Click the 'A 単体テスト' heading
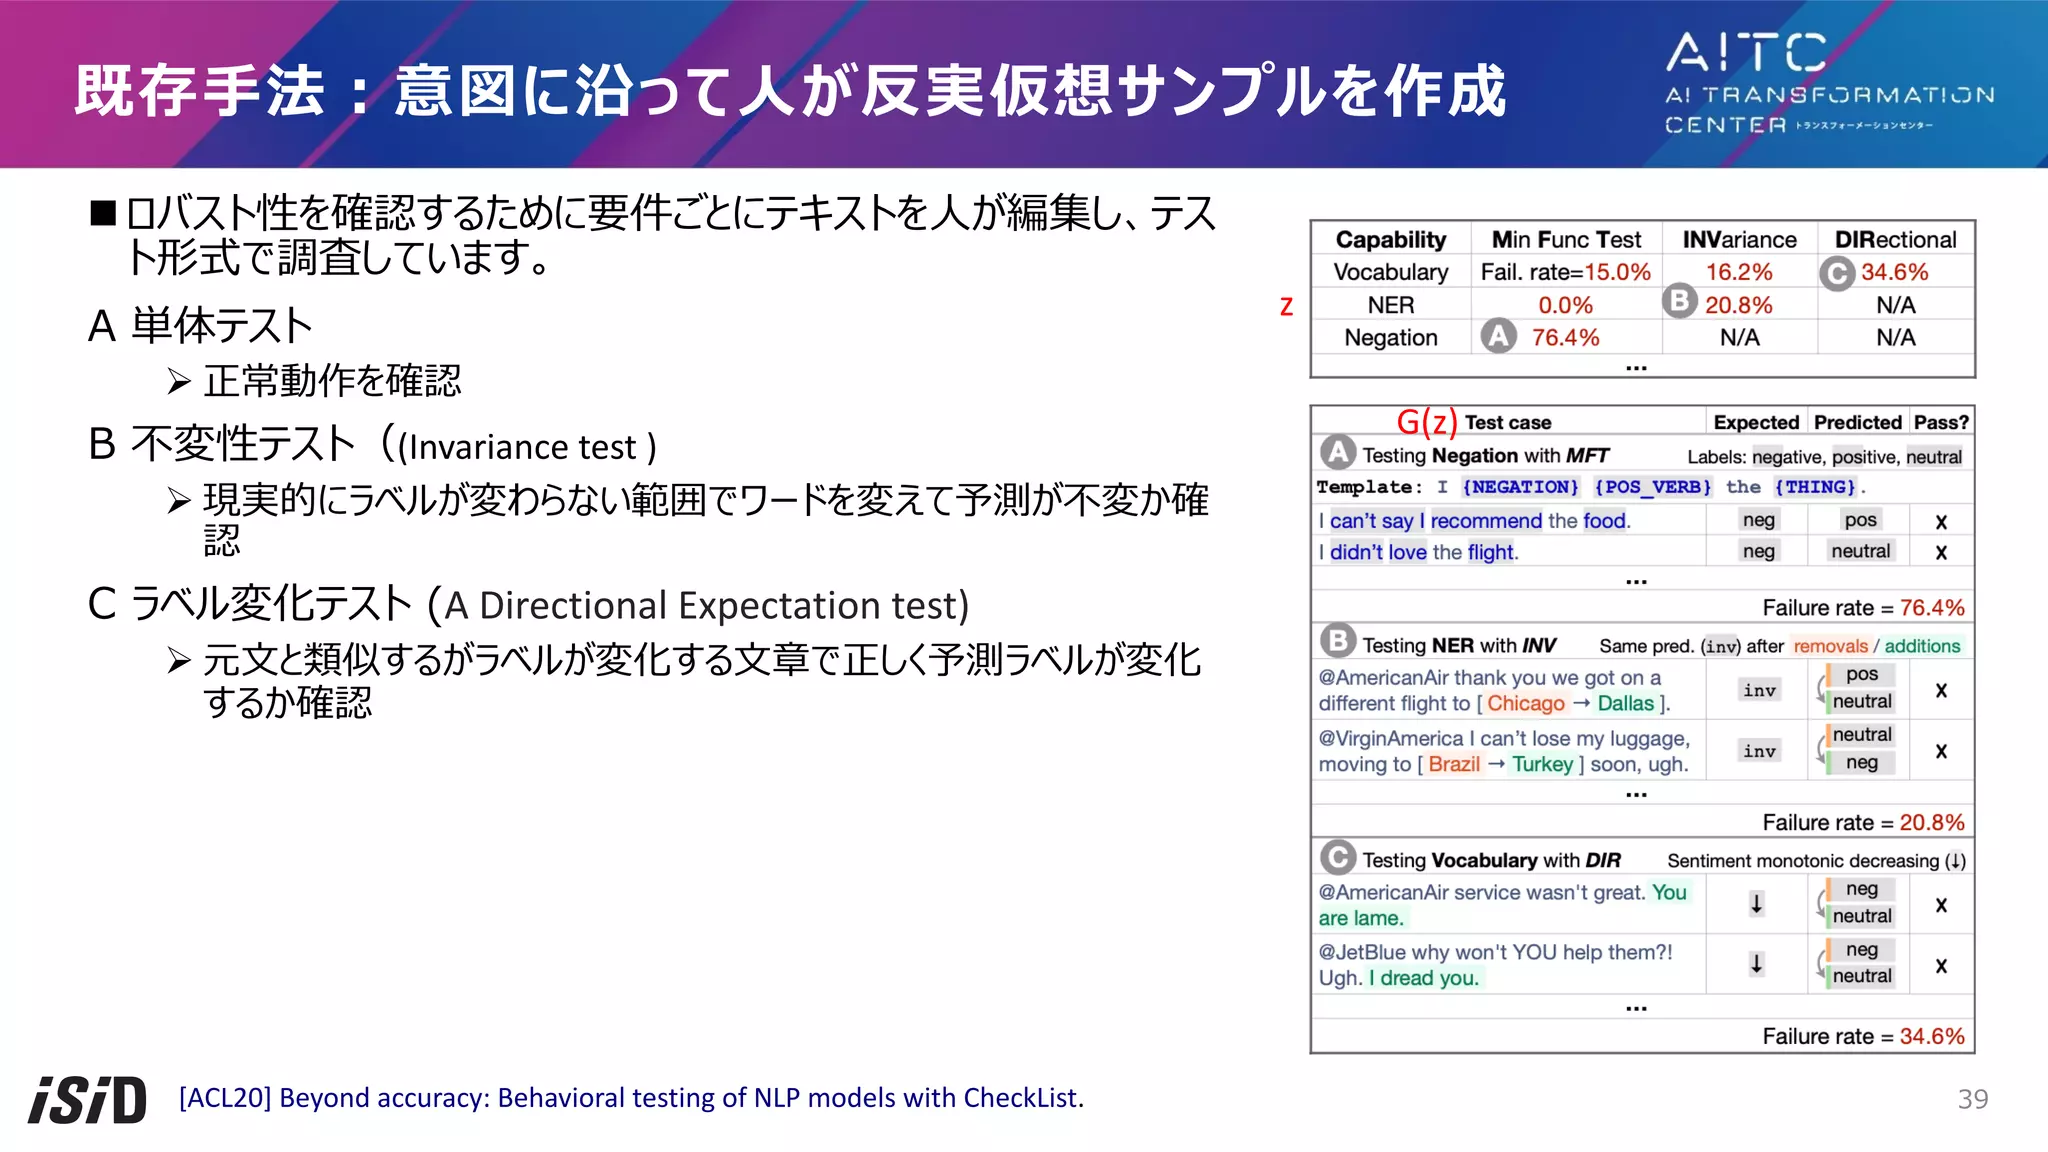The image size is (2048, 1152). pyautogui.click(x=200, y=326)
